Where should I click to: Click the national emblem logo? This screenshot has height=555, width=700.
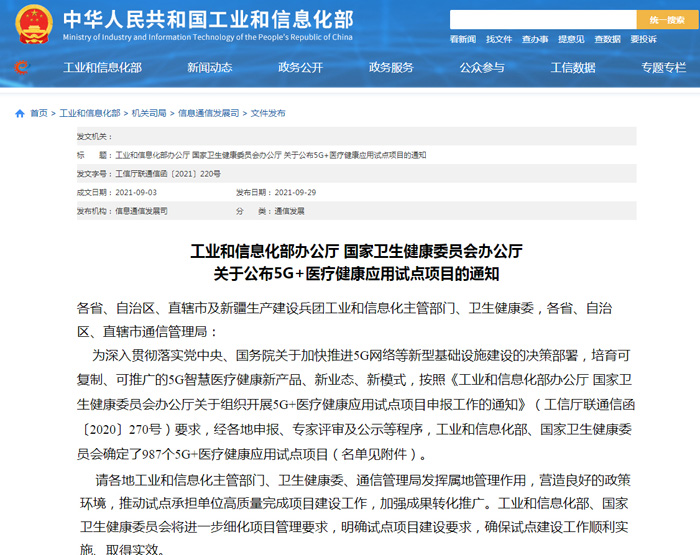click(x=34, y=25)
